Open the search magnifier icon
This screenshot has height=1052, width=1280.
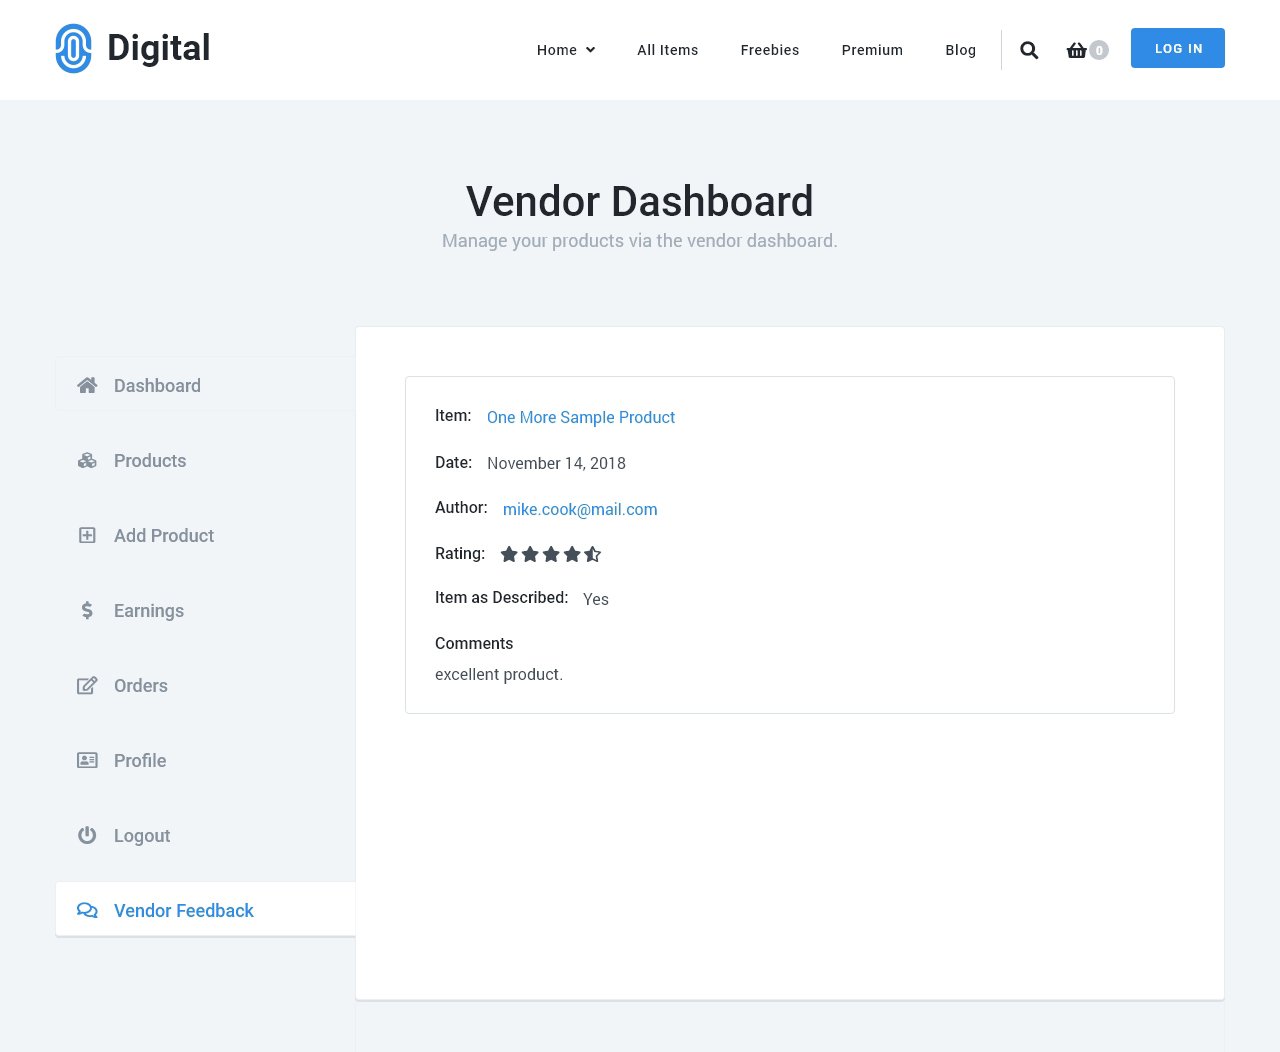(x=1029, y=50)
